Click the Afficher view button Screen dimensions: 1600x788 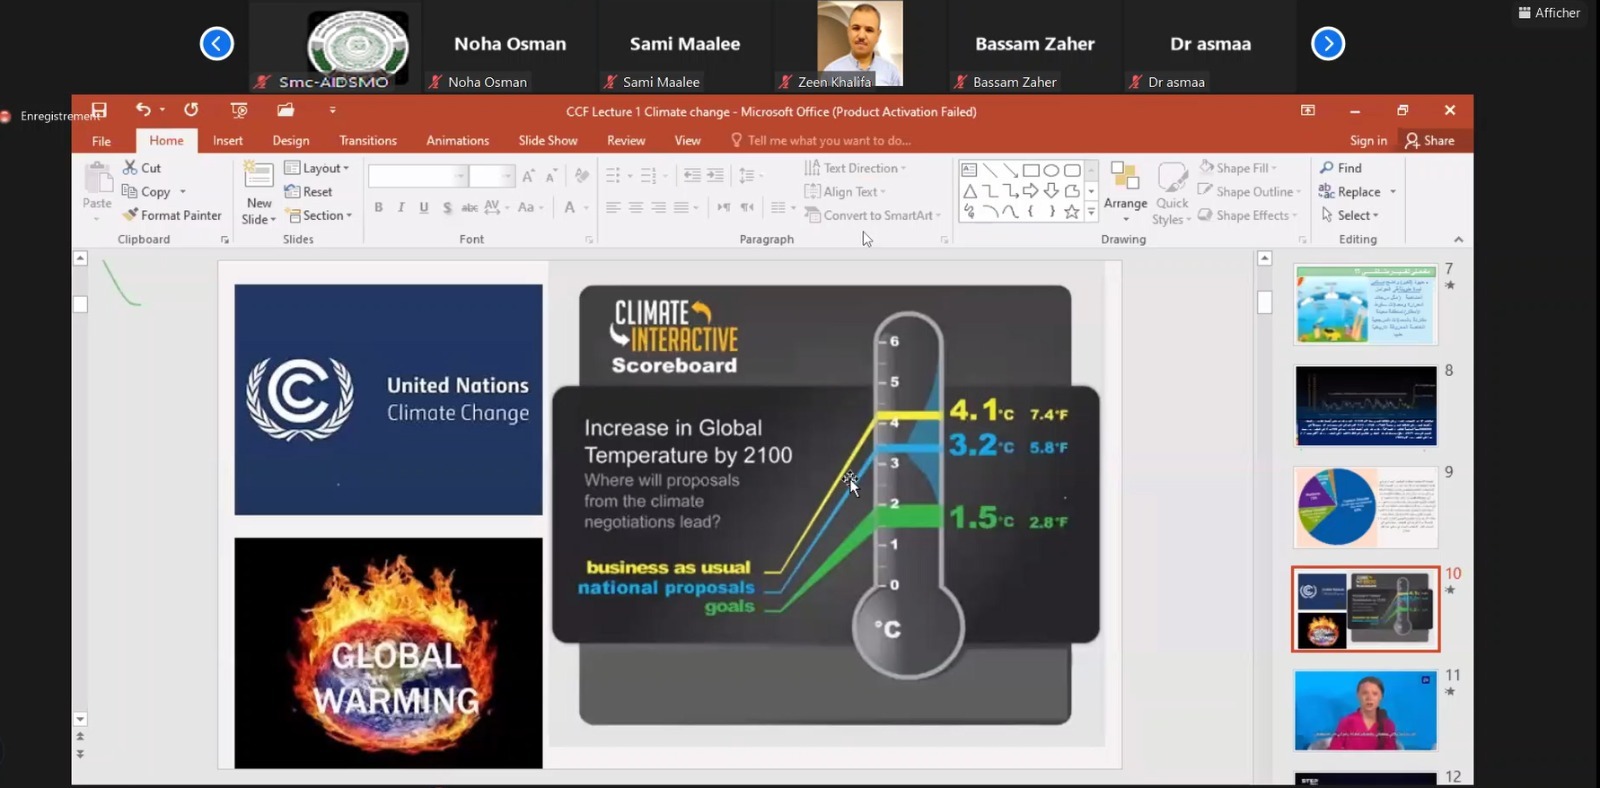(x=1549, y=13)
